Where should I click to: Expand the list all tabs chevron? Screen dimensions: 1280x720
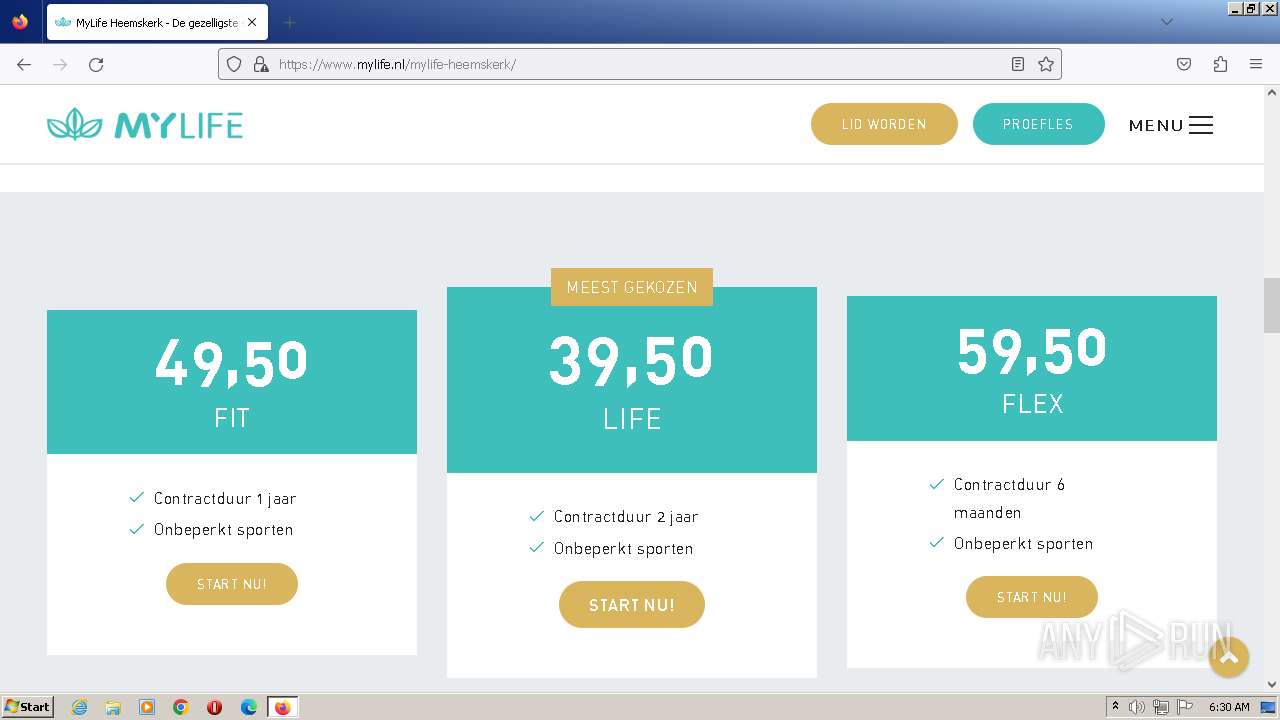(x=1166, y=22)
